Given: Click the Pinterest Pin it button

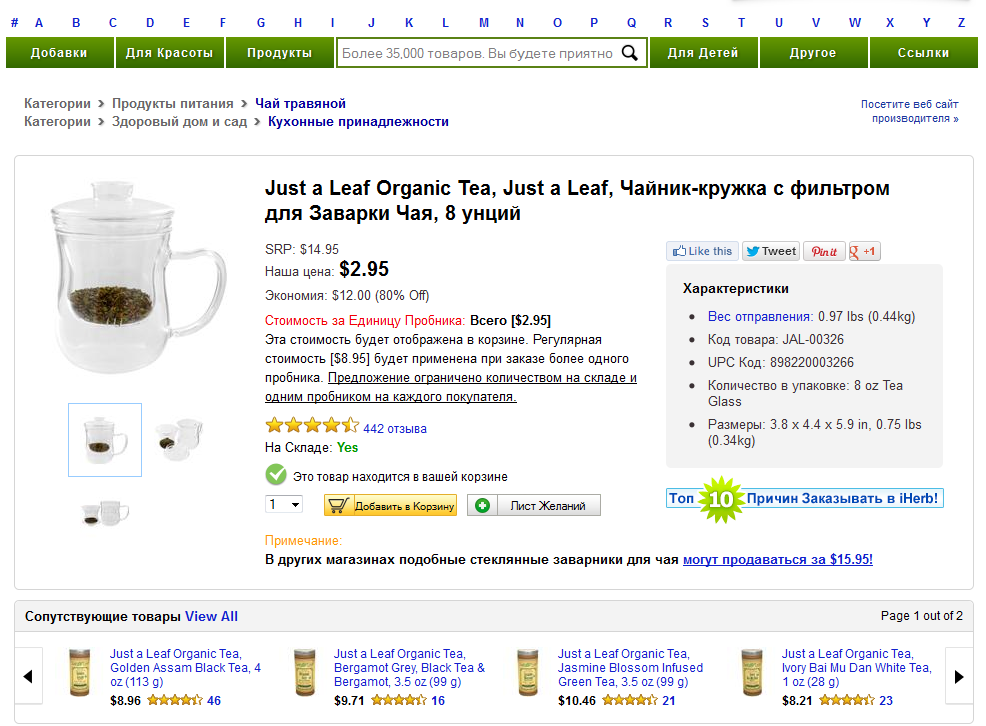Looking at the screenshot, I should click(824, 252).
